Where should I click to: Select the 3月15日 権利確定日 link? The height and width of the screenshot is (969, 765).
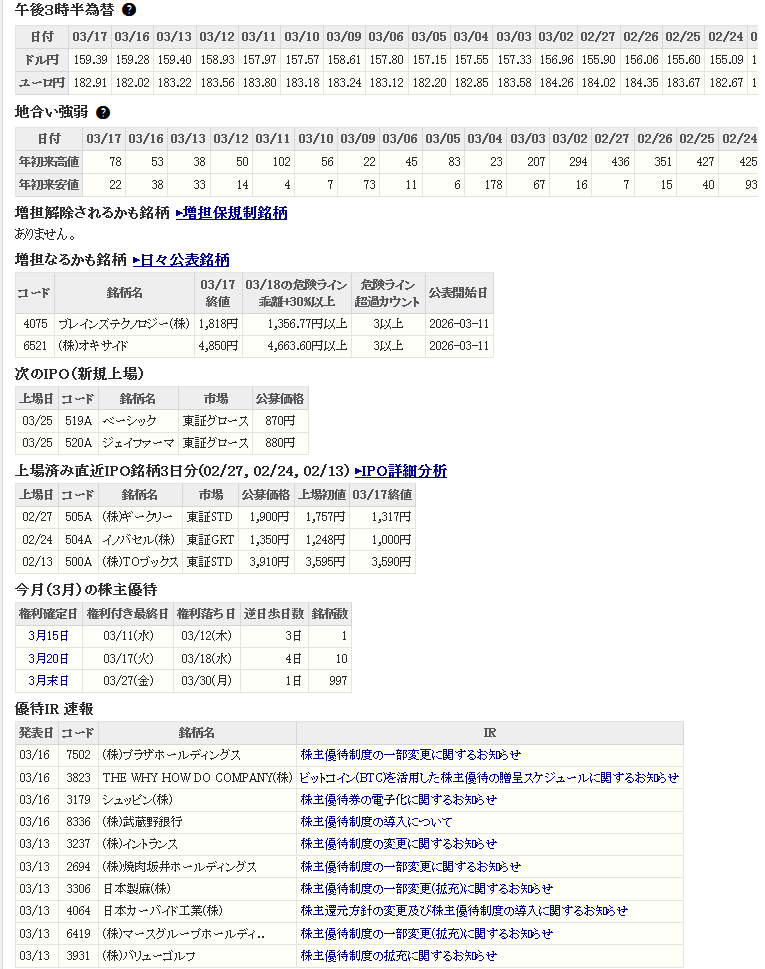49,636
